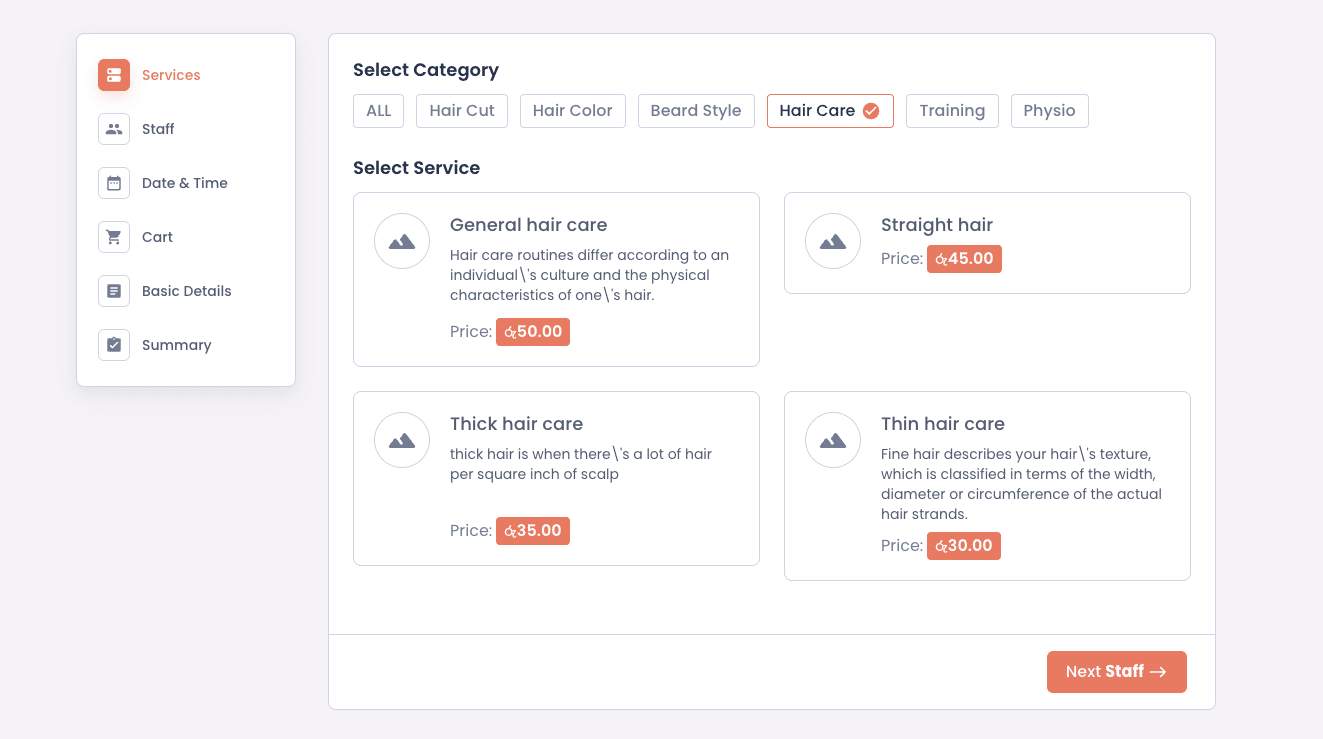Open the Services step label
This screenshot has height=739, width=1323.
click(171, 75)
